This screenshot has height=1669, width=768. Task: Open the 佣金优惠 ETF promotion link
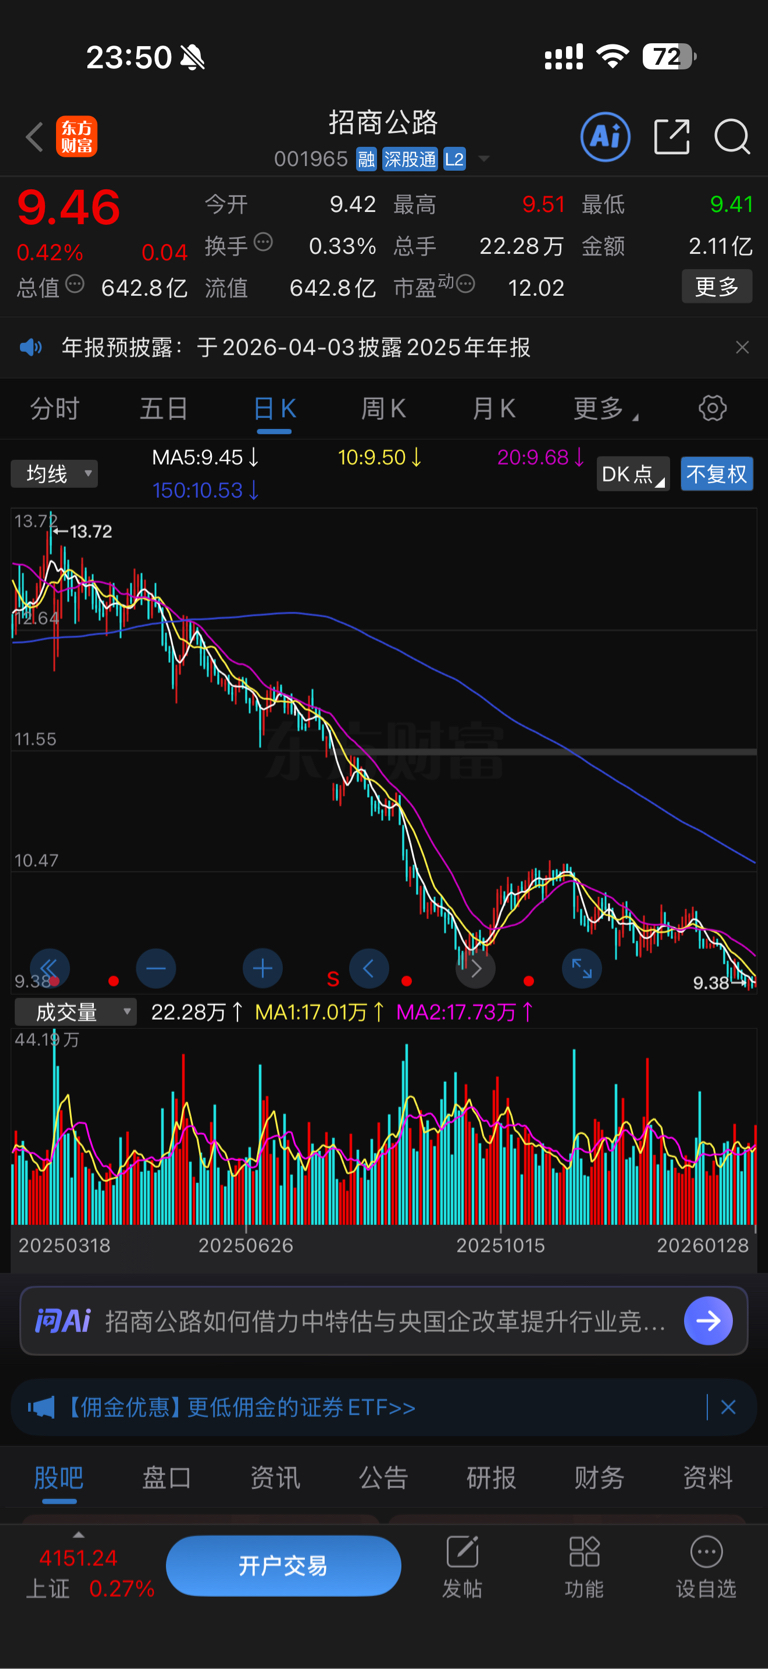(x=240, y=1407)
